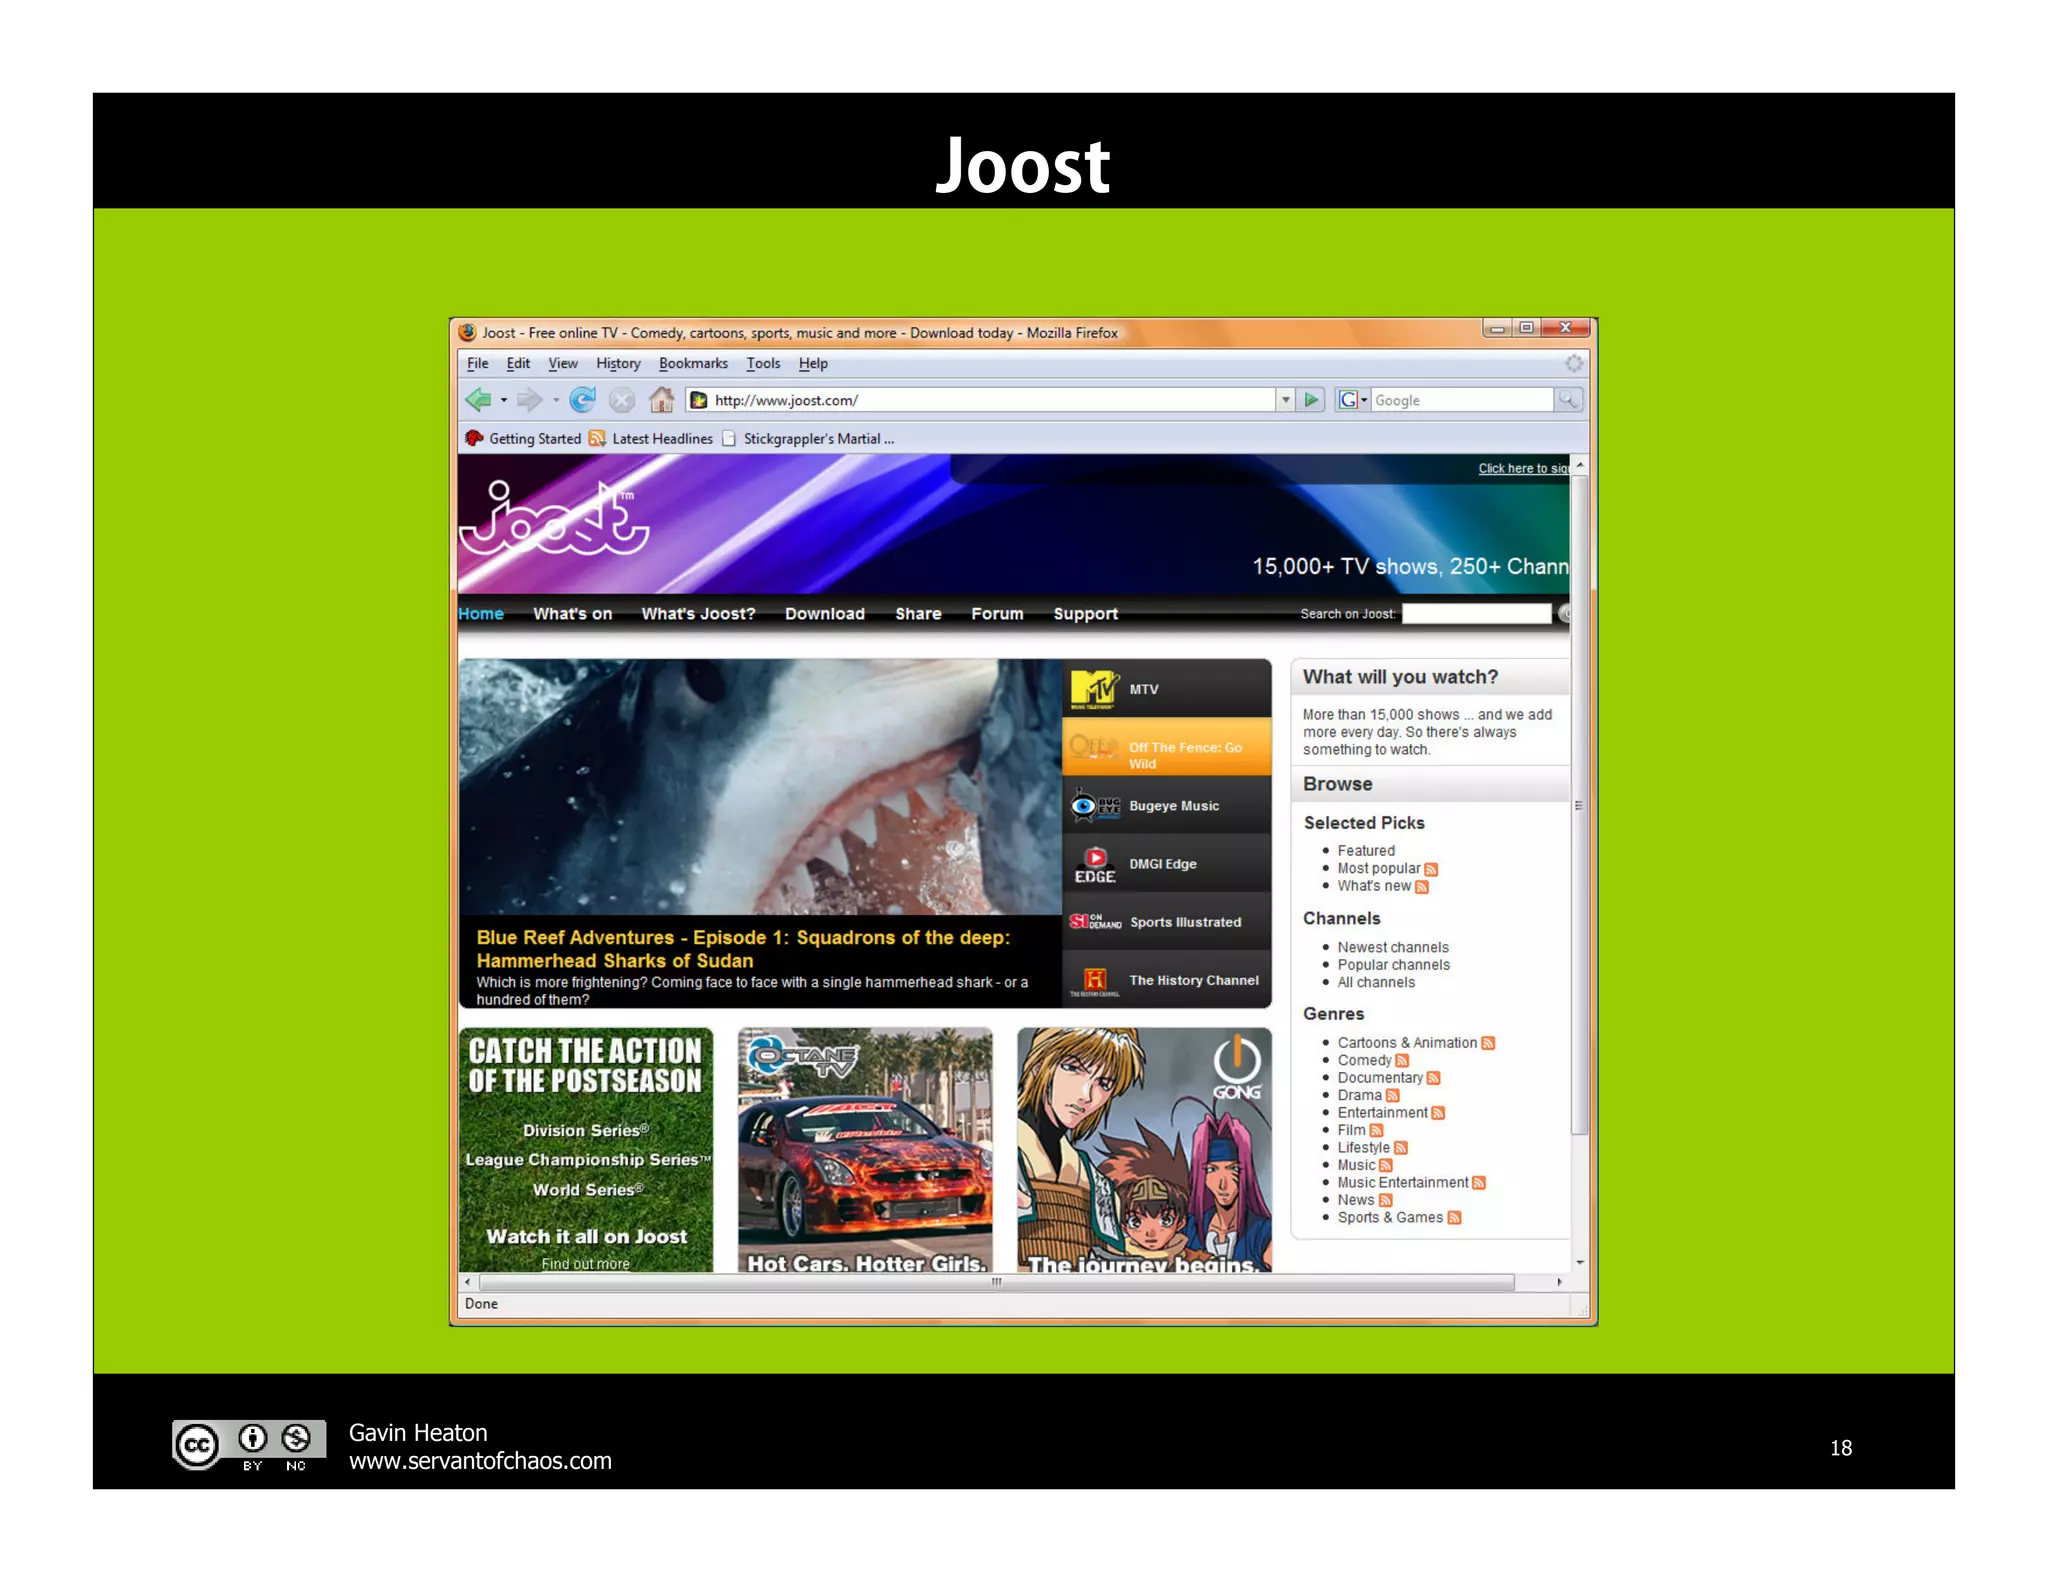Click the Firefox back arrow button
This screenshot has width=2048, height=1582.
478,400
